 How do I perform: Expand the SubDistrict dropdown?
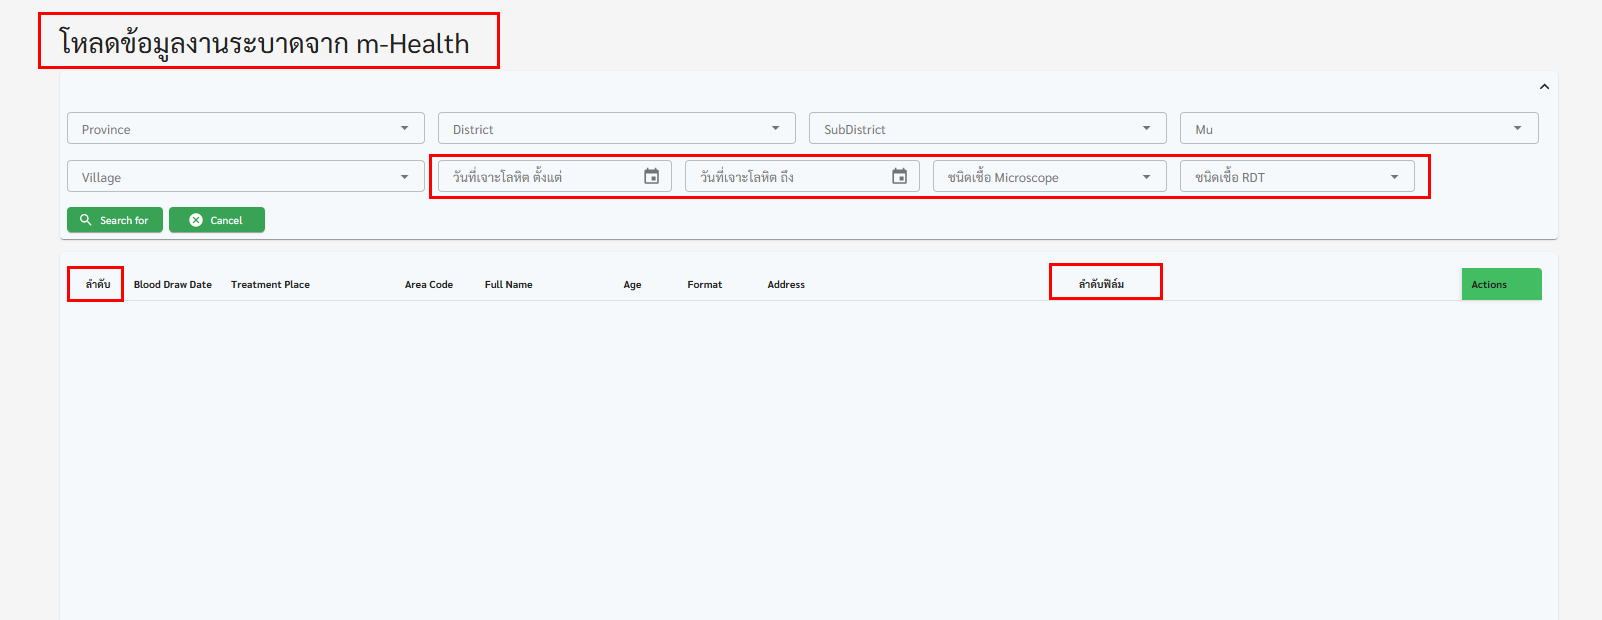(x=987, y=129)
